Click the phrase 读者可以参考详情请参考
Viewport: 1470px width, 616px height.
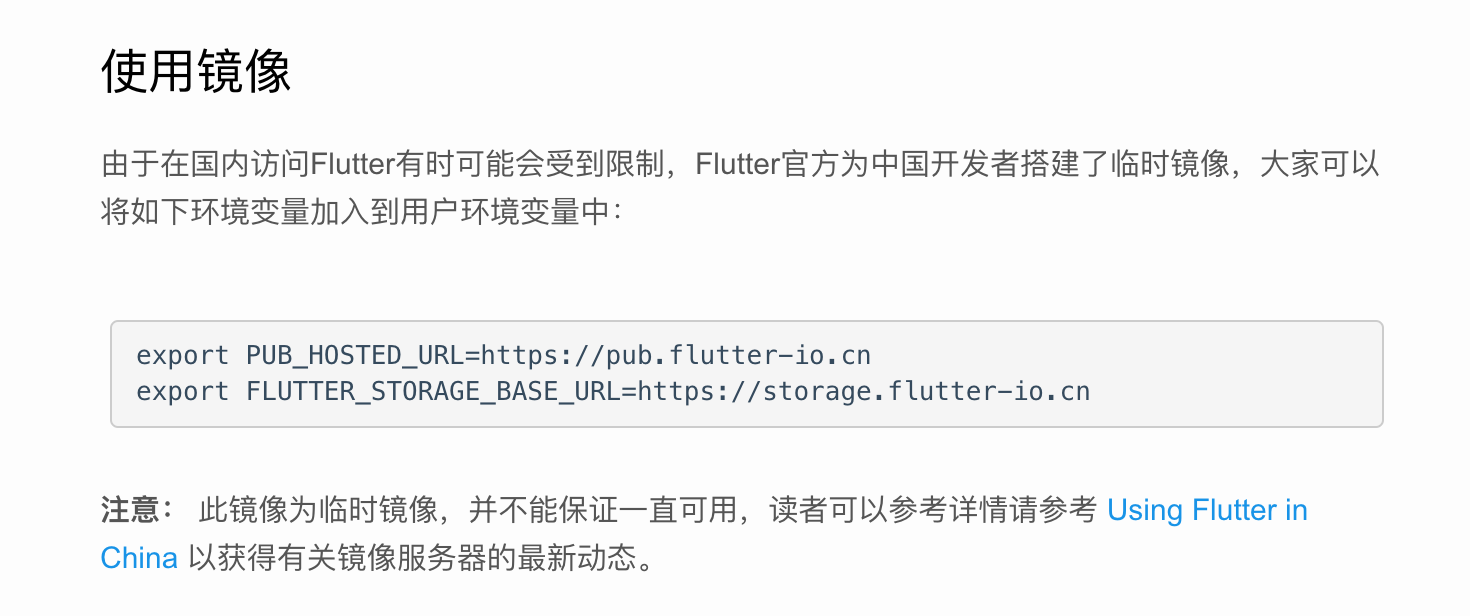933,511
